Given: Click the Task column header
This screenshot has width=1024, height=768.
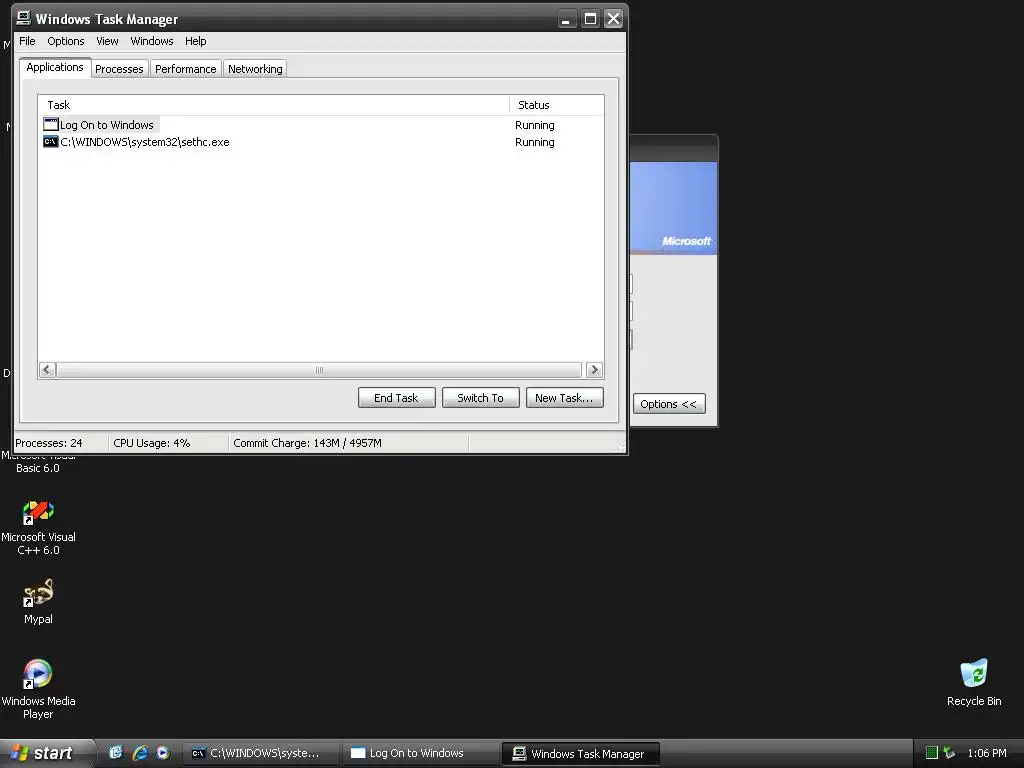Looking at the screenshot, I should coord(274,105).
